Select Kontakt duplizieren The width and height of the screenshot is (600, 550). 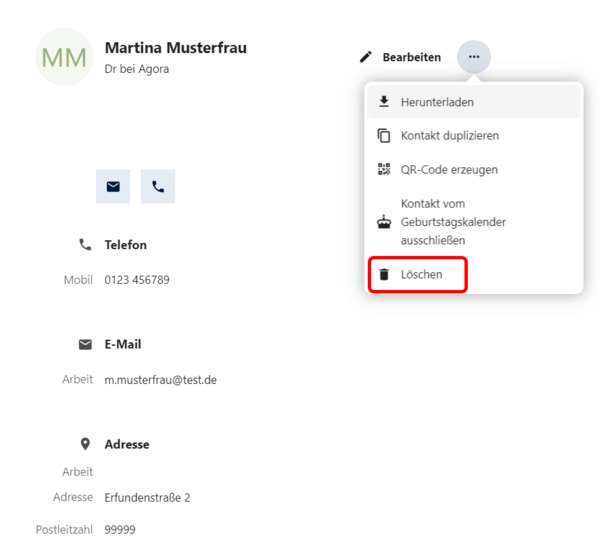(x=474, y=135)
